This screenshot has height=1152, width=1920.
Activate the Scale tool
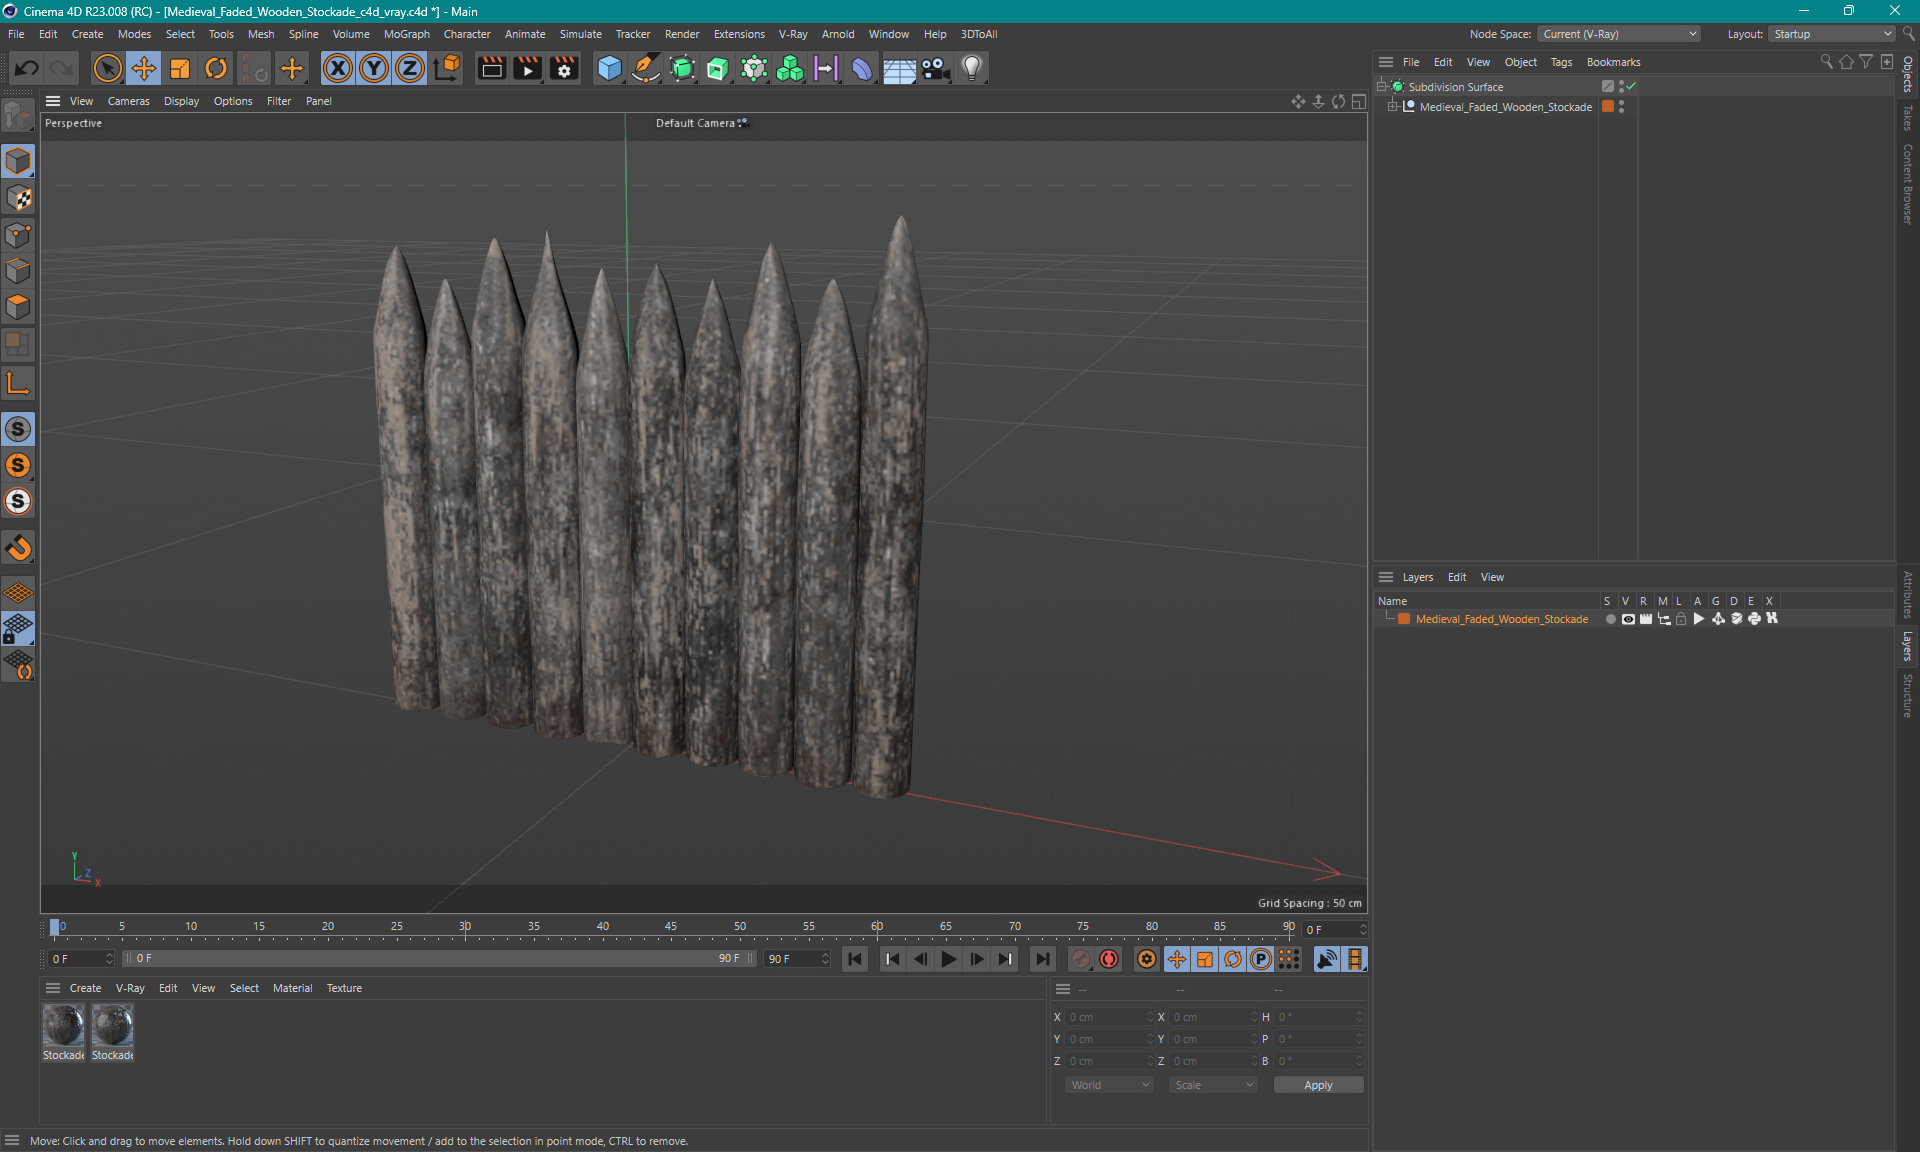180,68
